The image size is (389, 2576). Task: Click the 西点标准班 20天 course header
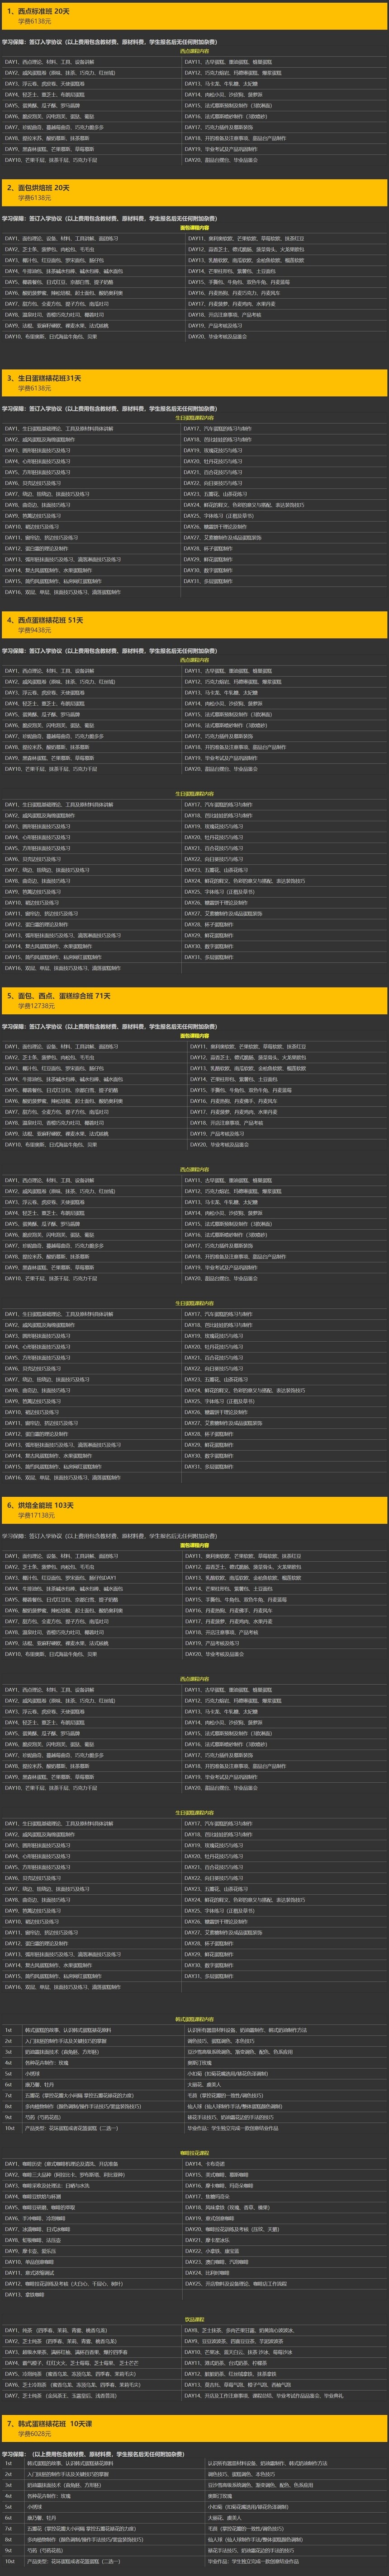click(x=44, y=11)
